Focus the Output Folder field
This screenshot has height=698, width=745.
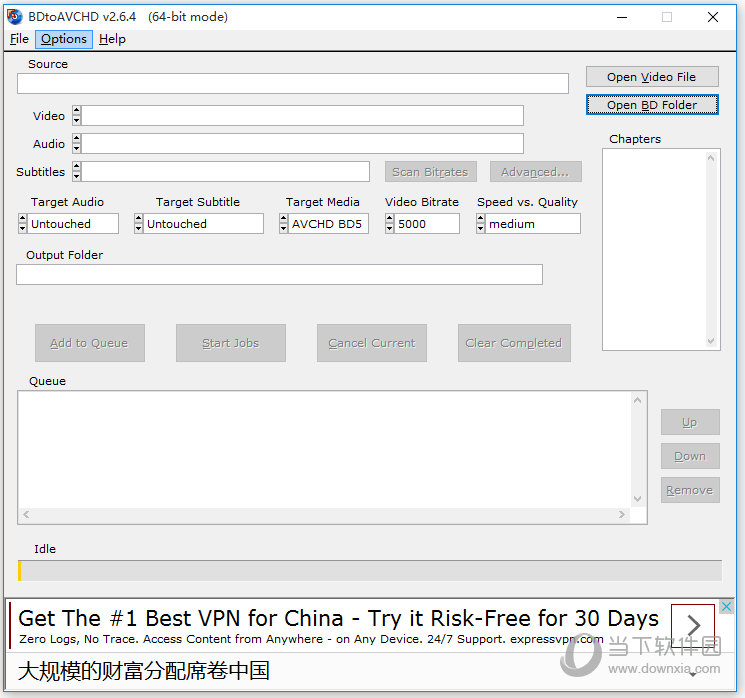[279, 275]
